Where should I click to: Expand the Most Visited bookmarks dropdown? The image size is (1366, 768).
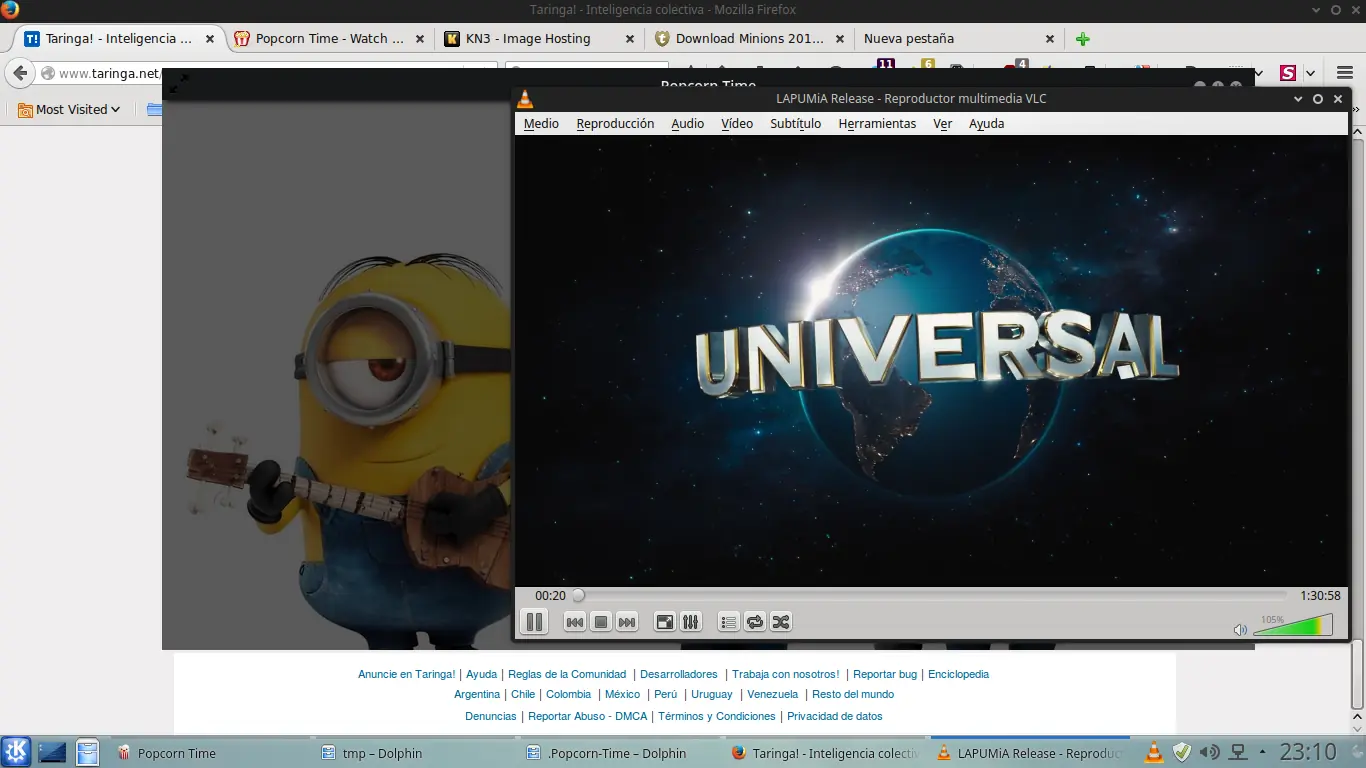[x=69, y=110]
